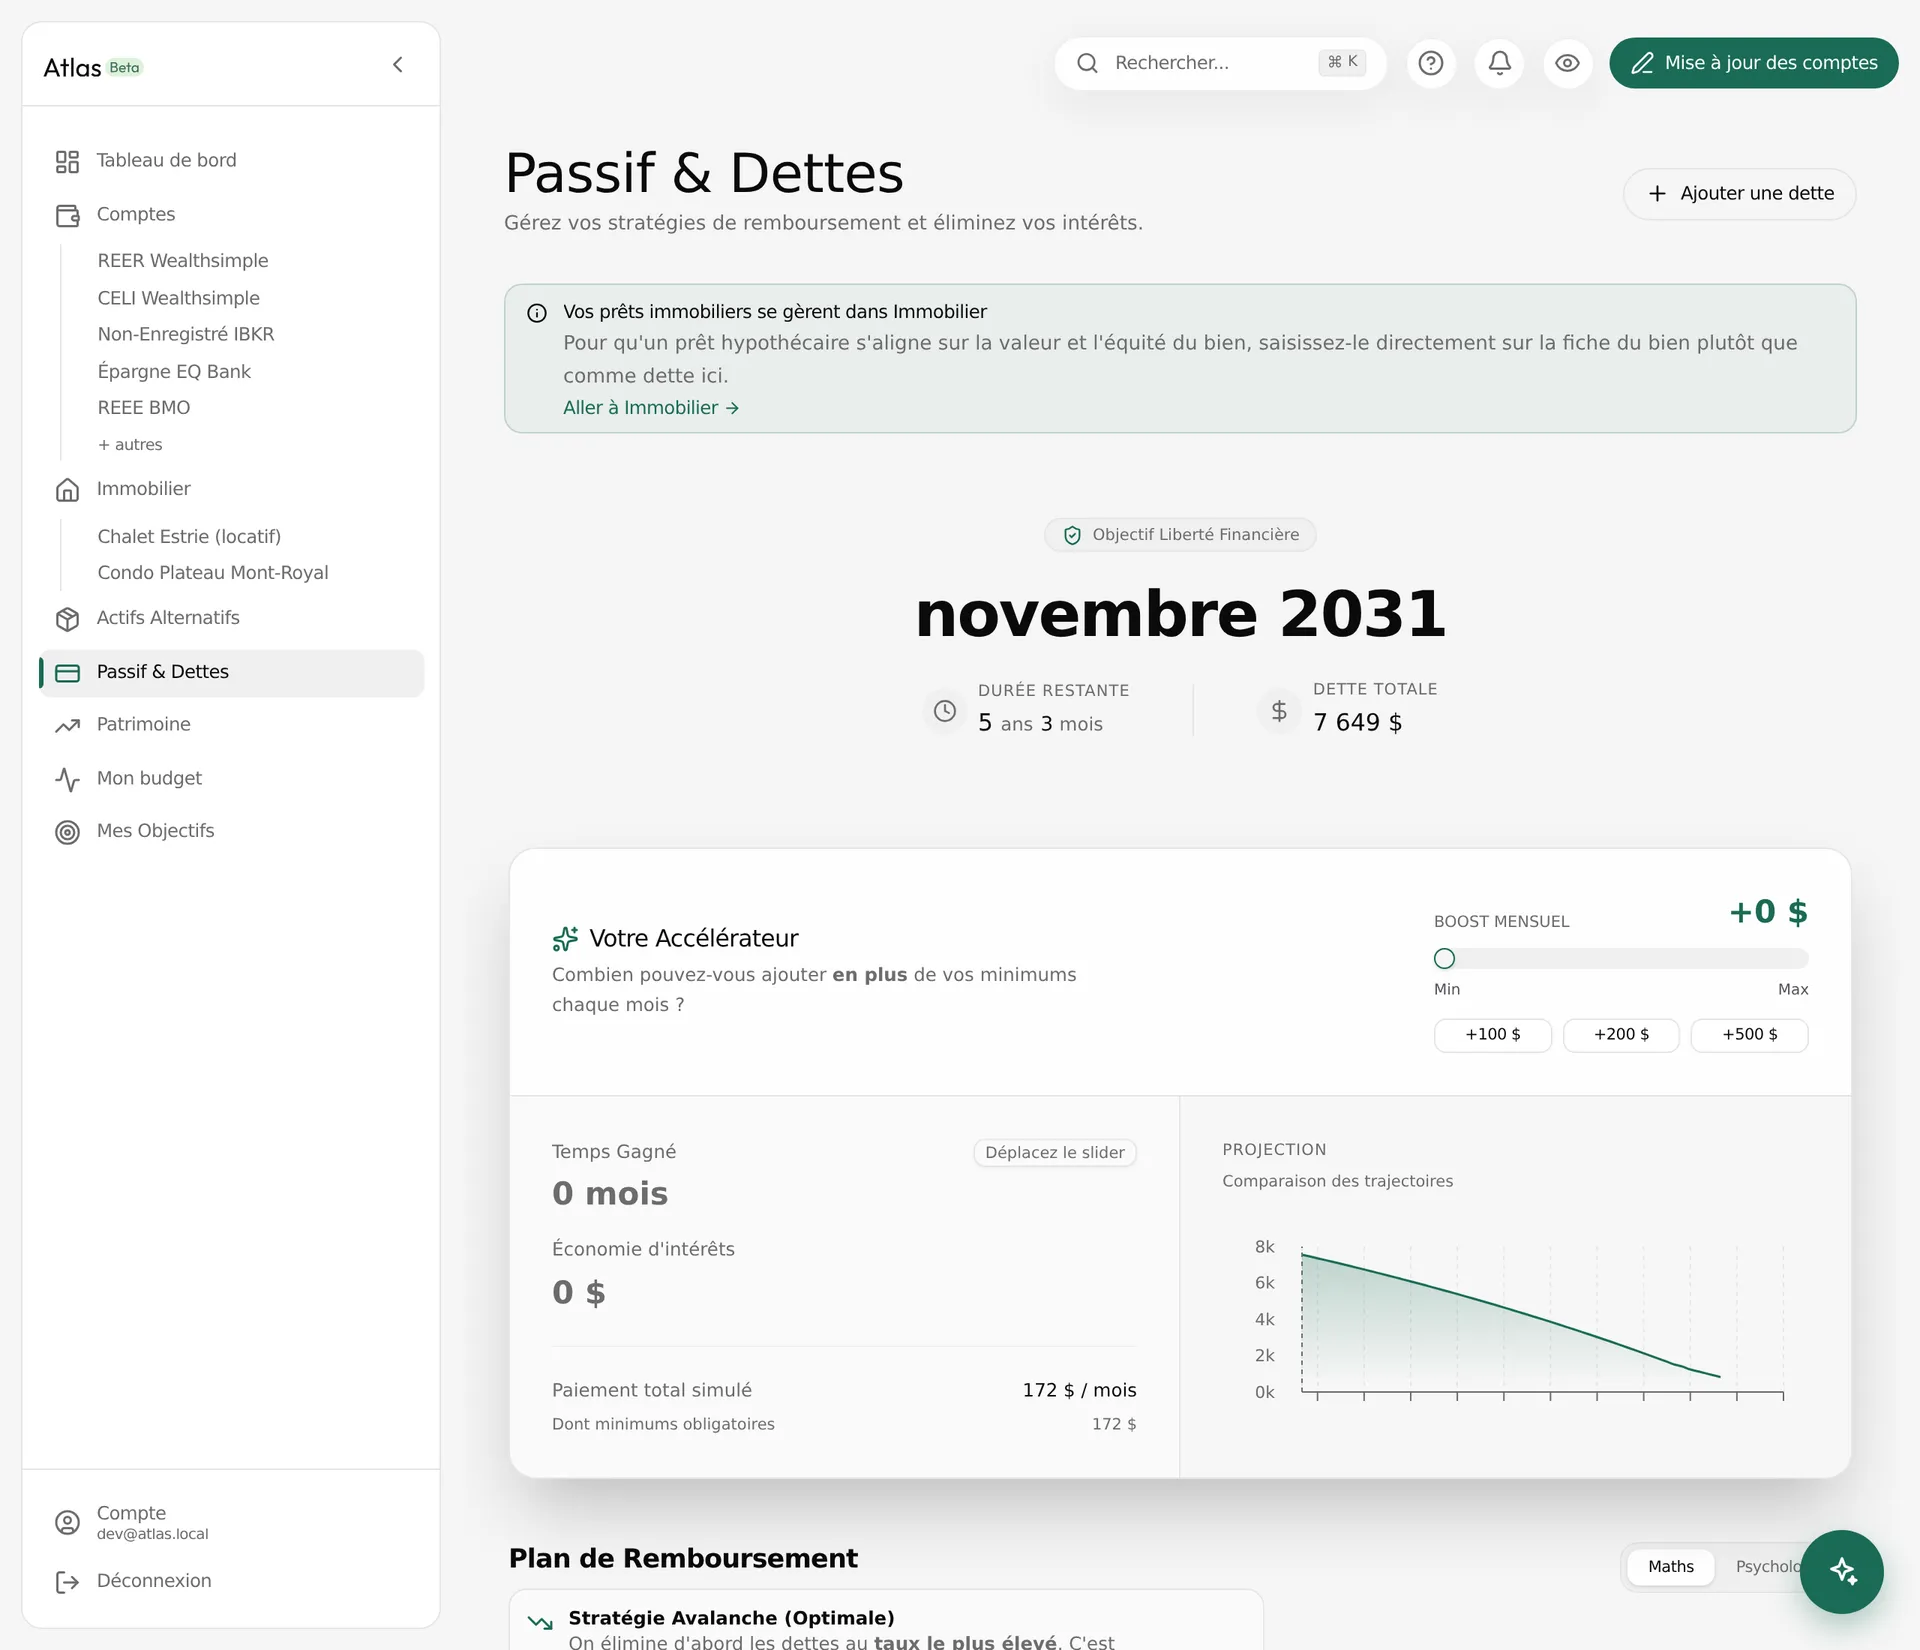Click the Votre Accélérateur sparkle icon

click(x=565, y=939)
